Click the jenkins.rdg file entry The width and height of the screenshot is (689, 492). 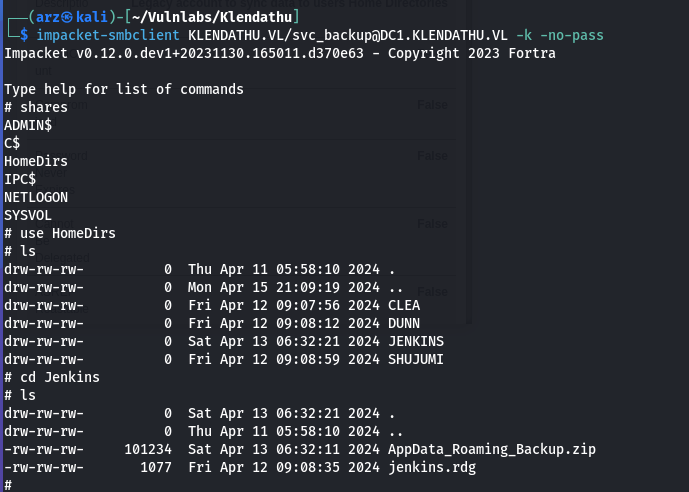(432, 467)
